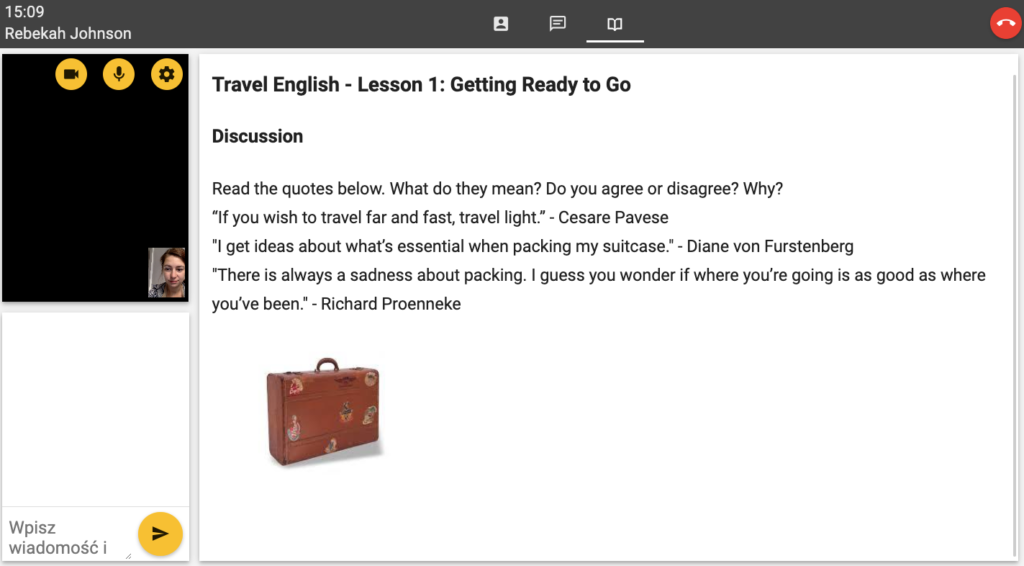This screenshot has width=1024, height=566.
Task: Click the Richard Proenneke quote text
Action: pos(598,275)
